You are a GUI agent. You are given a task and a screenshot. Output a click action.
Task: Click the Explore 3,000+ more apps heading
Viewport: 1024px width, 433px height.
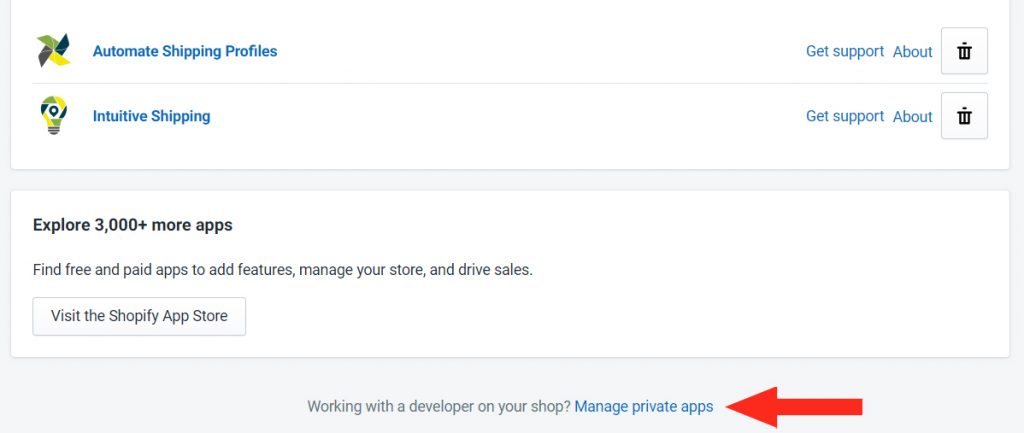point(133,225)
